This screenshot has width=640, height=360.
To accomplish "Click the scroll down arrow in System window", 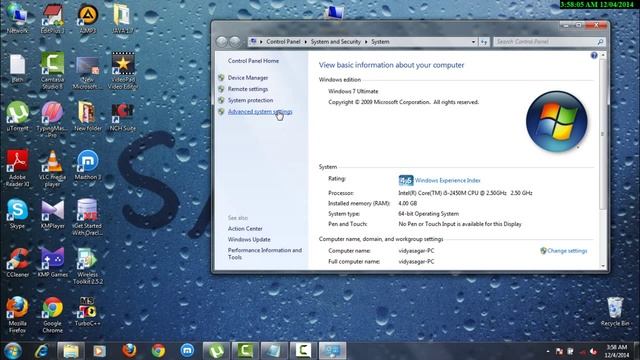I will click(603, 266).
